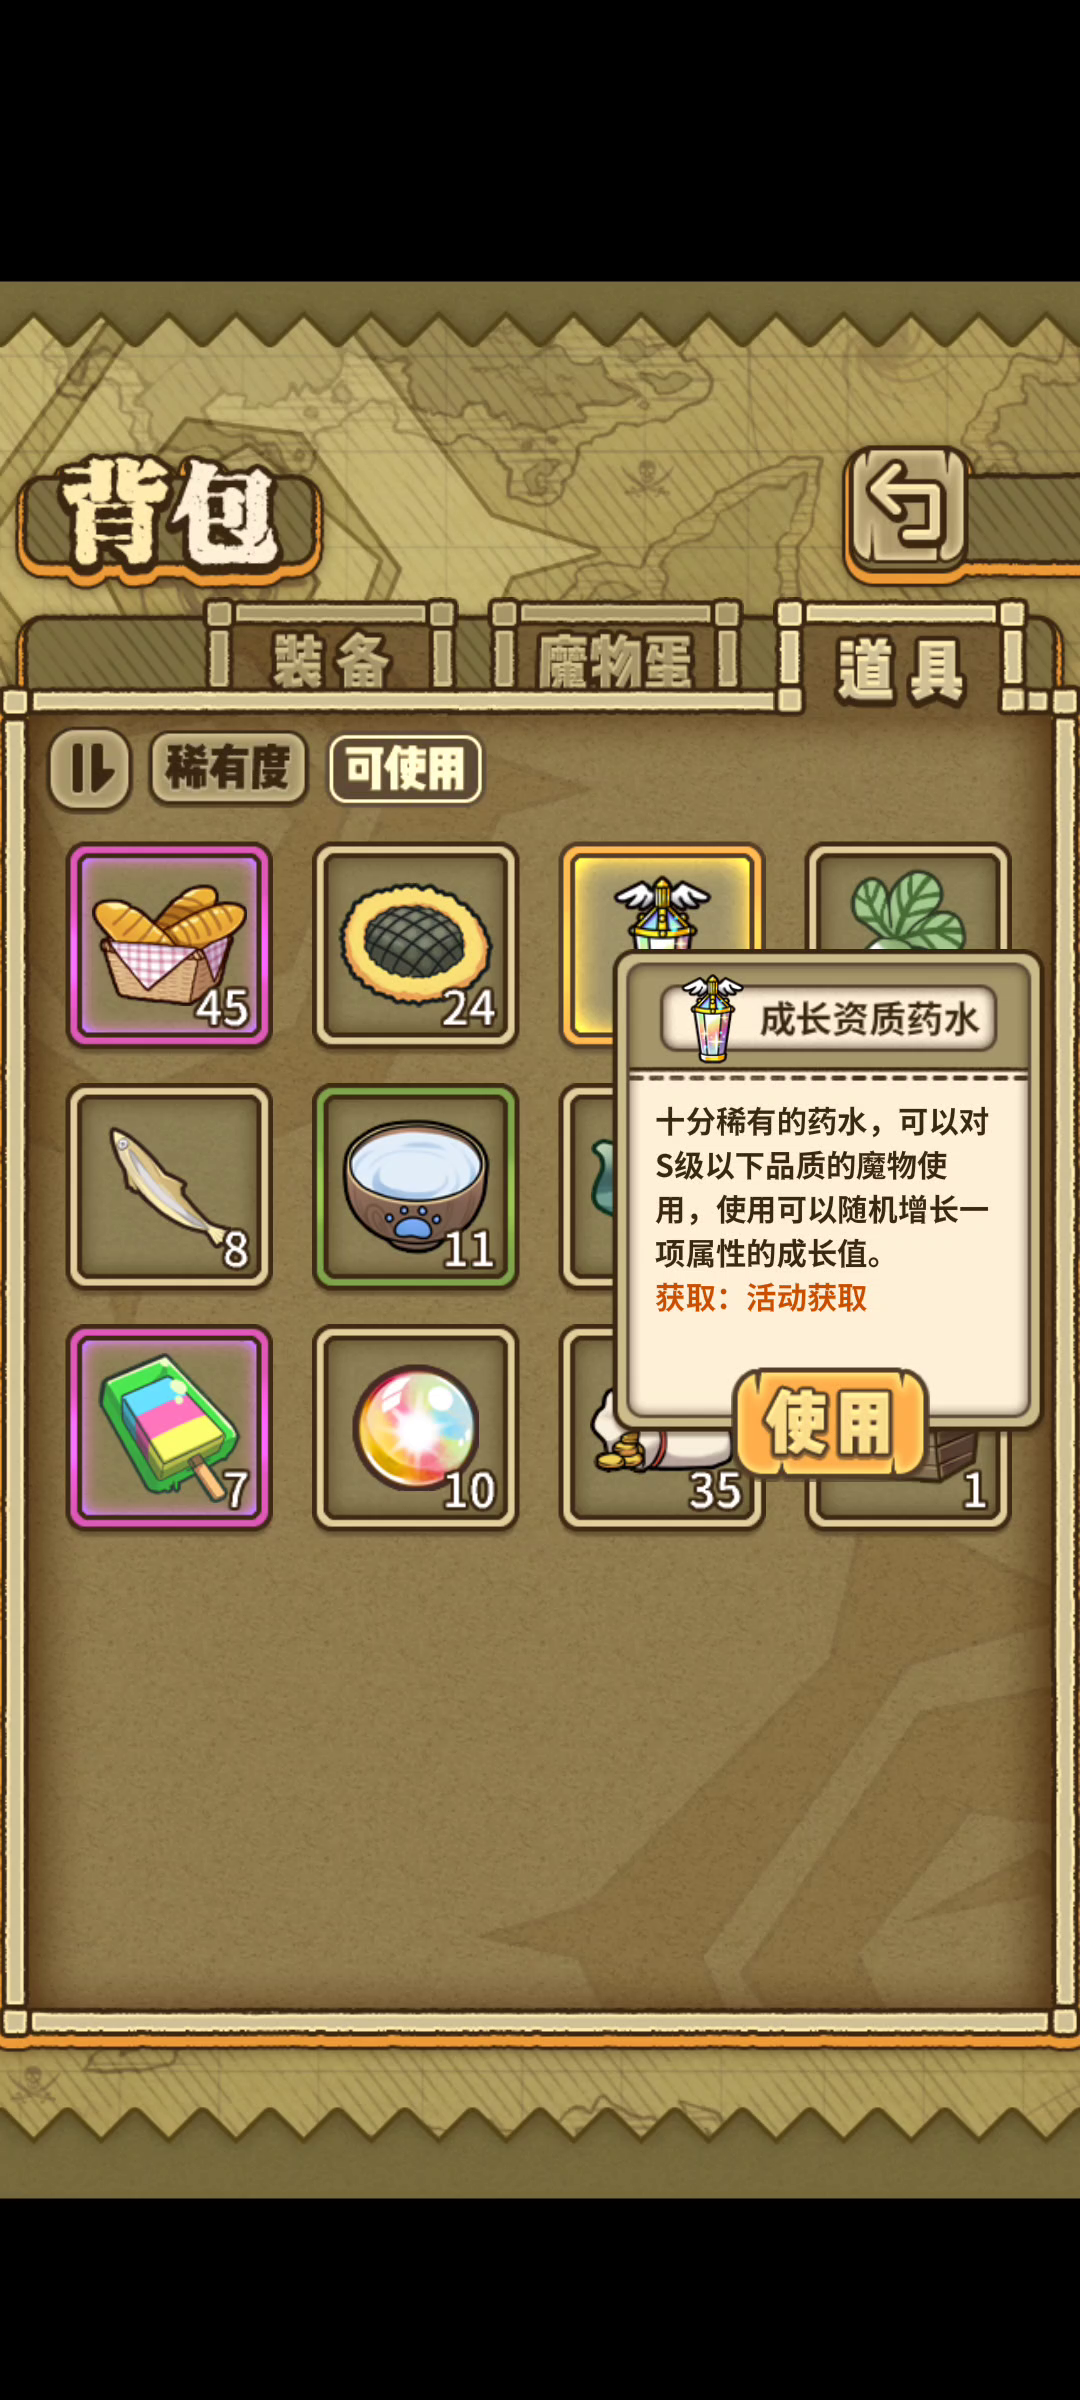Select the dried fish item

[x=169, y=1186]
